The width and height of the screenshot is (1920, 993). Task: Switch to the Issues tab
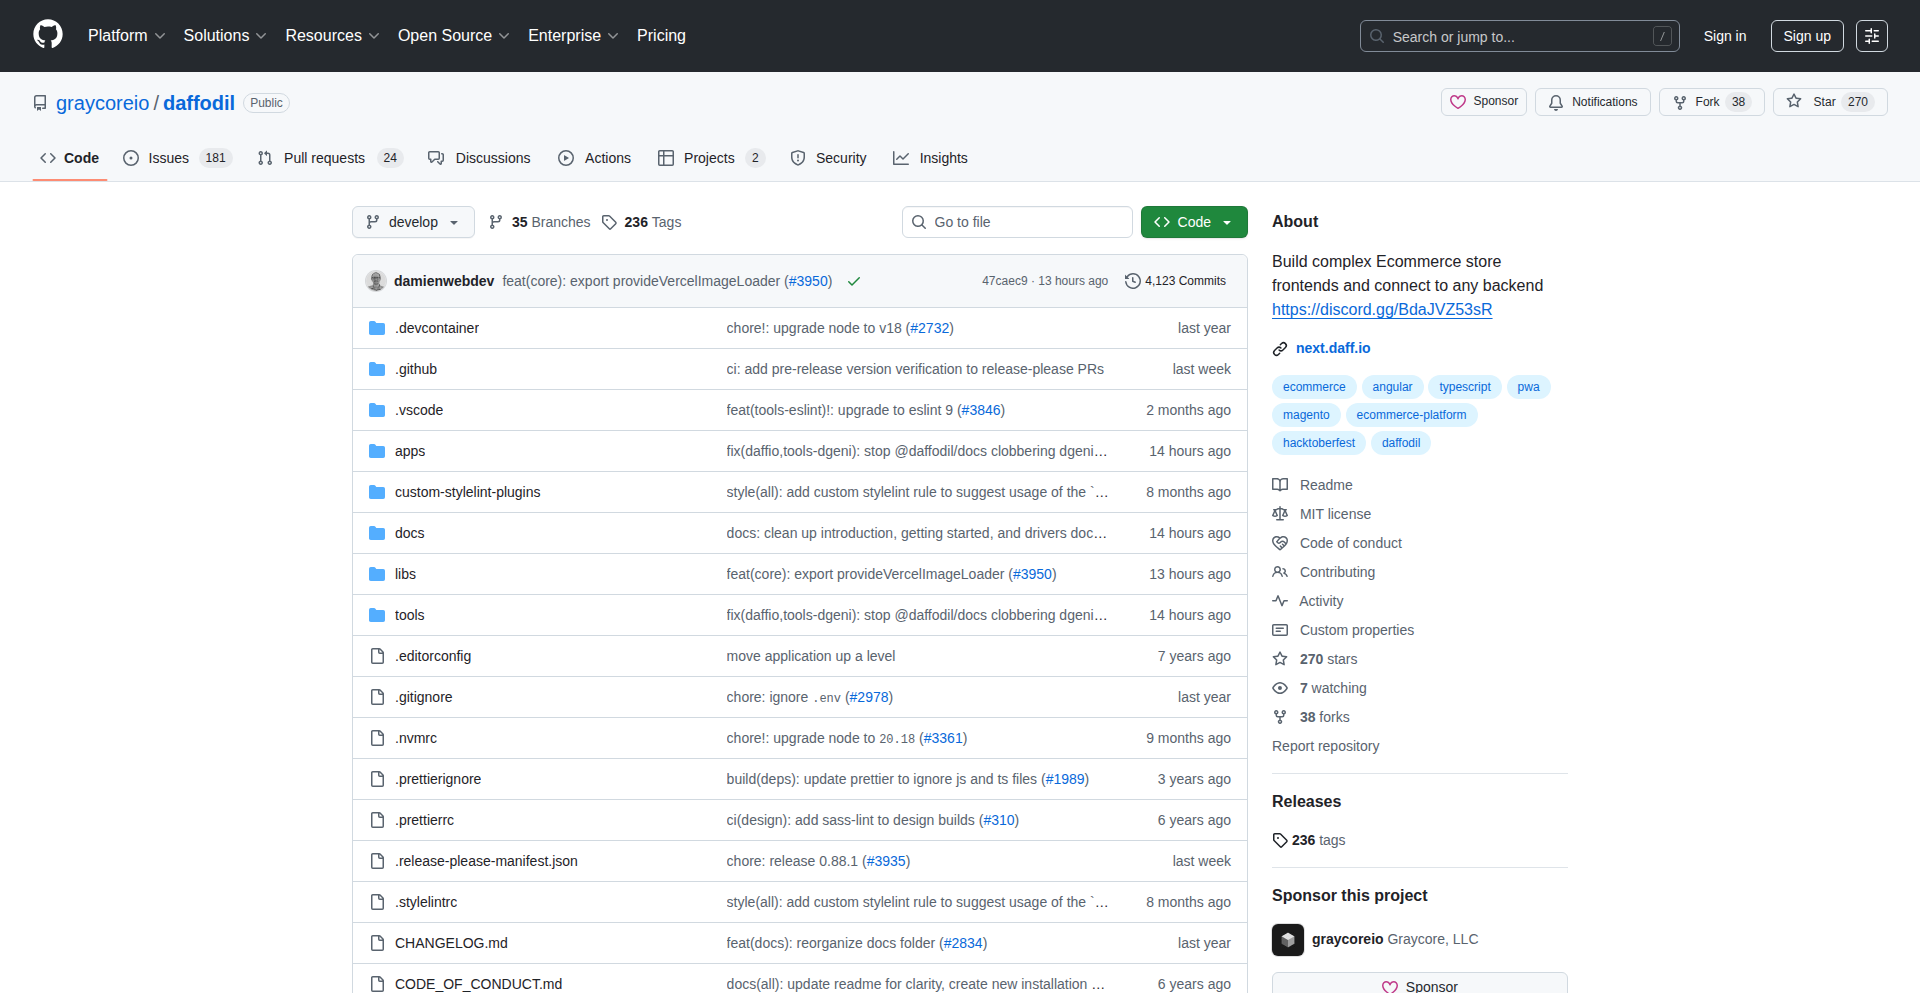(177, 158)
